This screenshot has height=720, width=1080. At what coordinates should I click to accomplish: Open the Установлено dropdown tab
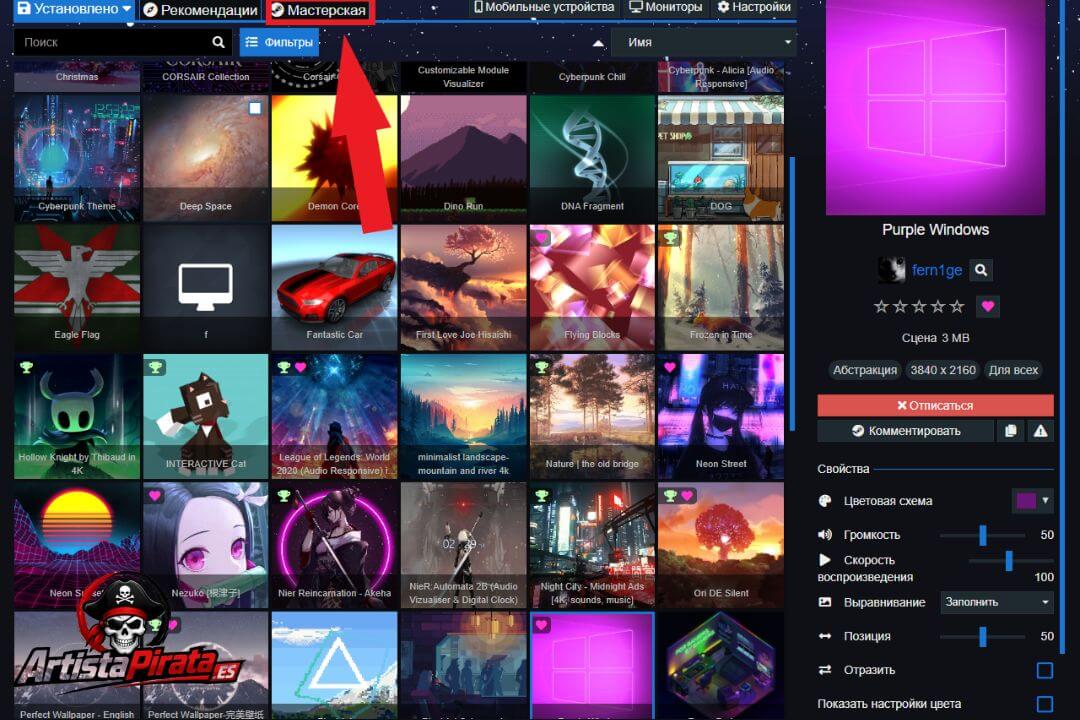74,9
